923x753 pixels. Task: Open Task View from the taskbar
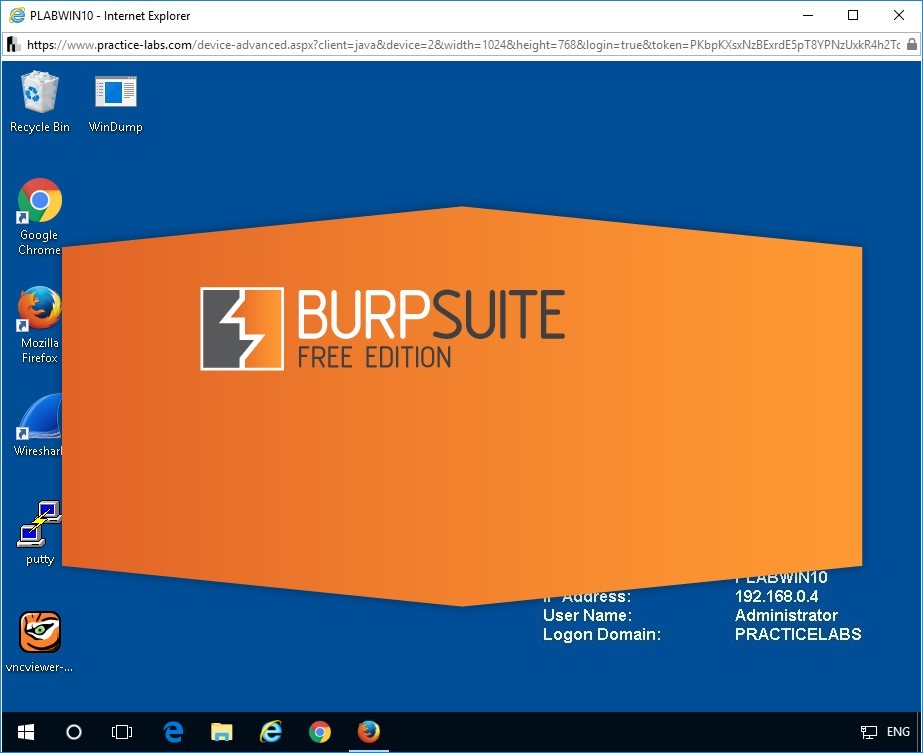pos(122,732)
